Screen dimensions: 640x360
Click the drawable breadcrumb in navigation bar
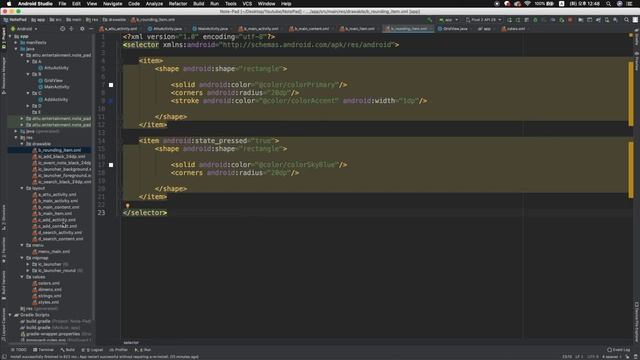(x=115, y=20)
